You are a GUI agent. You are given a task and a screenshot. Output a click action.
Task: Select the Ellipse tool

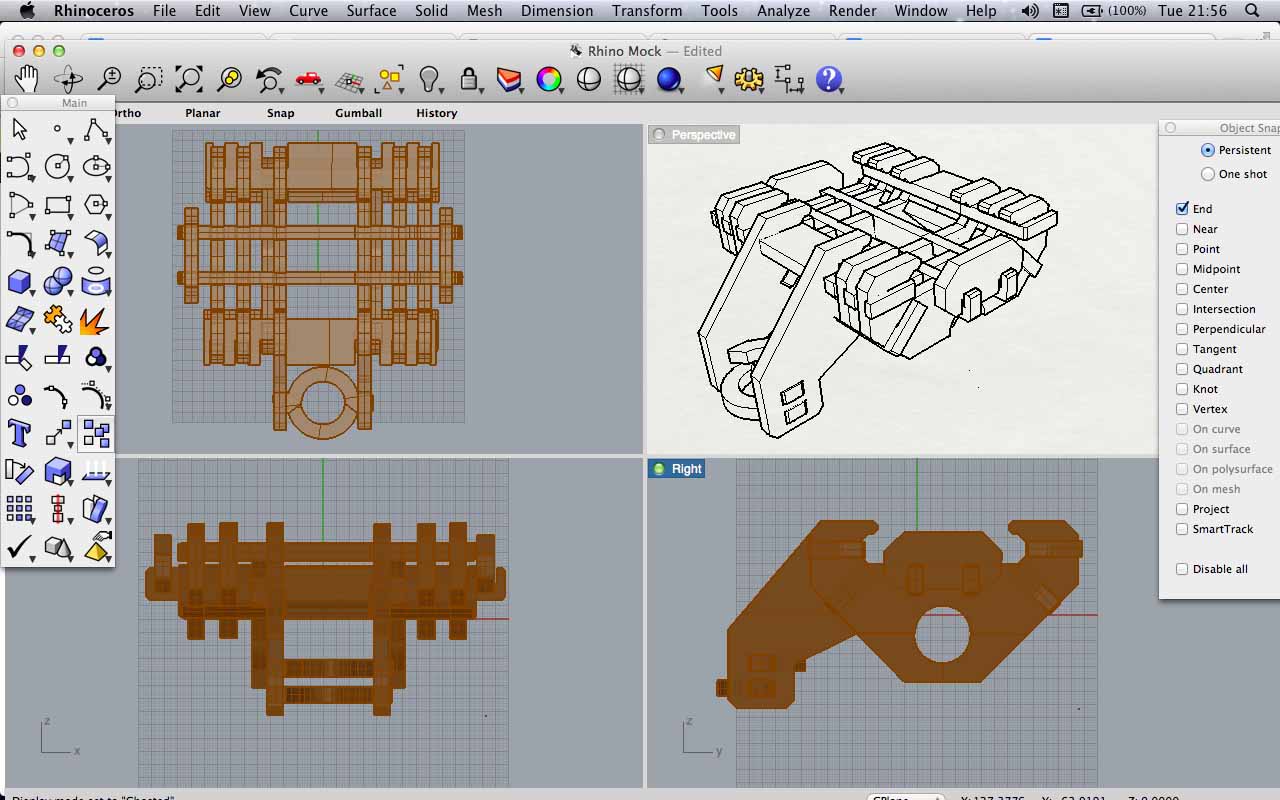click(x=96, y=166)
